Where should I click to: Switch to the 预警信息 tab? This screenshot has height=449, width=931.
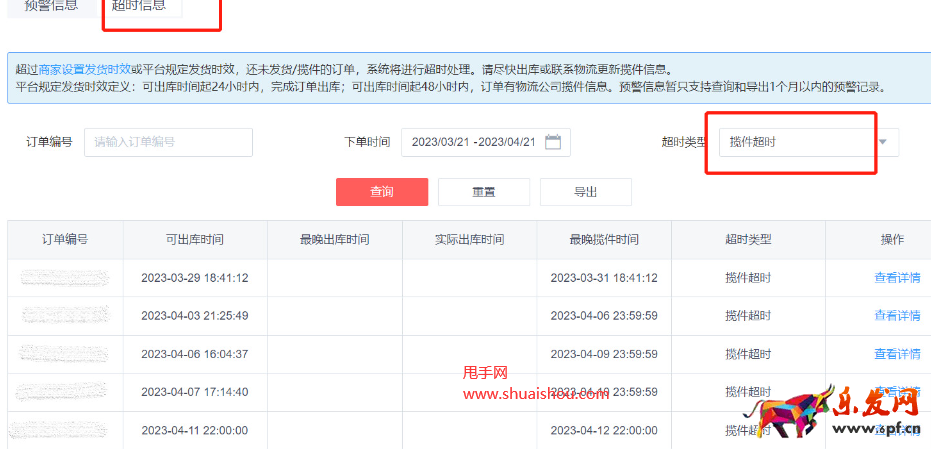(x=51, y=6)
